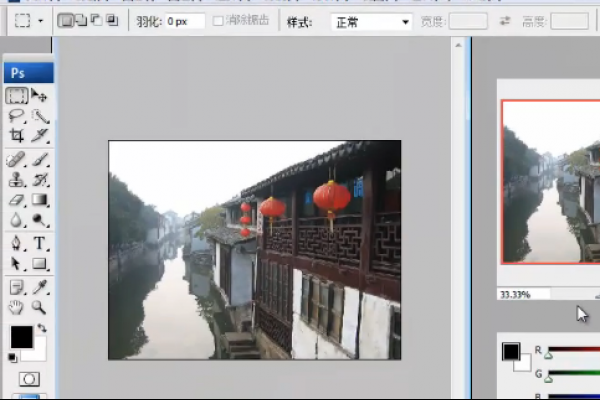The image size is (600, 400).
Task: Select the History Brush tool
Action: click(x=40, y=180)
